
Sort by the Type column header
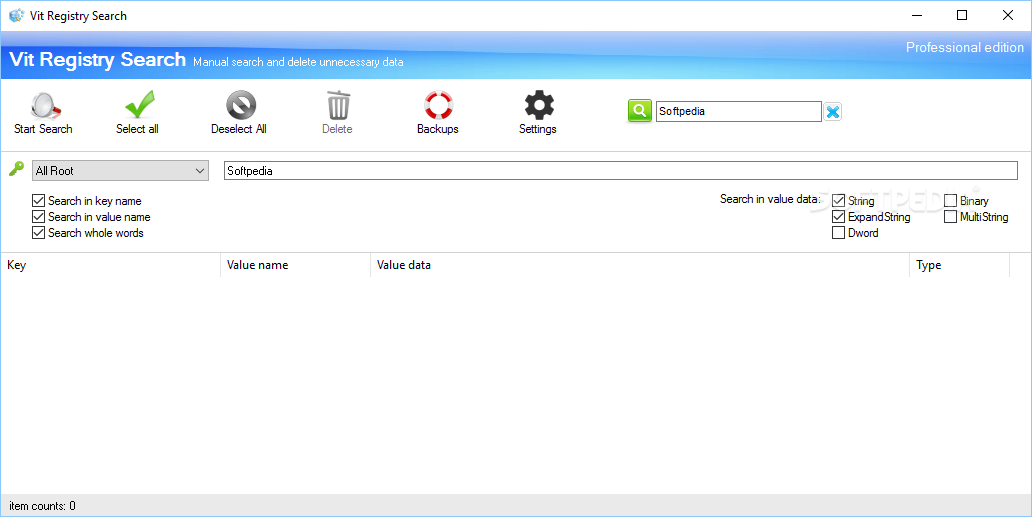point(960,265)
